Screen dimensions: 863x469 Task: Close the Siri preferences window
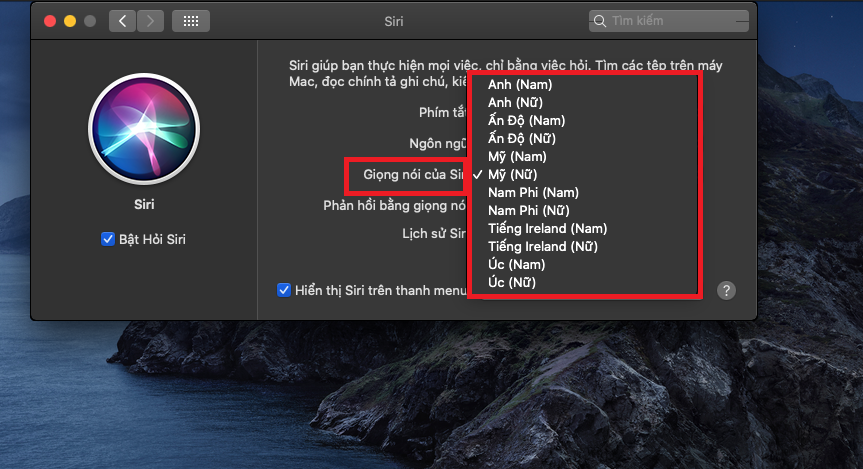50,21
